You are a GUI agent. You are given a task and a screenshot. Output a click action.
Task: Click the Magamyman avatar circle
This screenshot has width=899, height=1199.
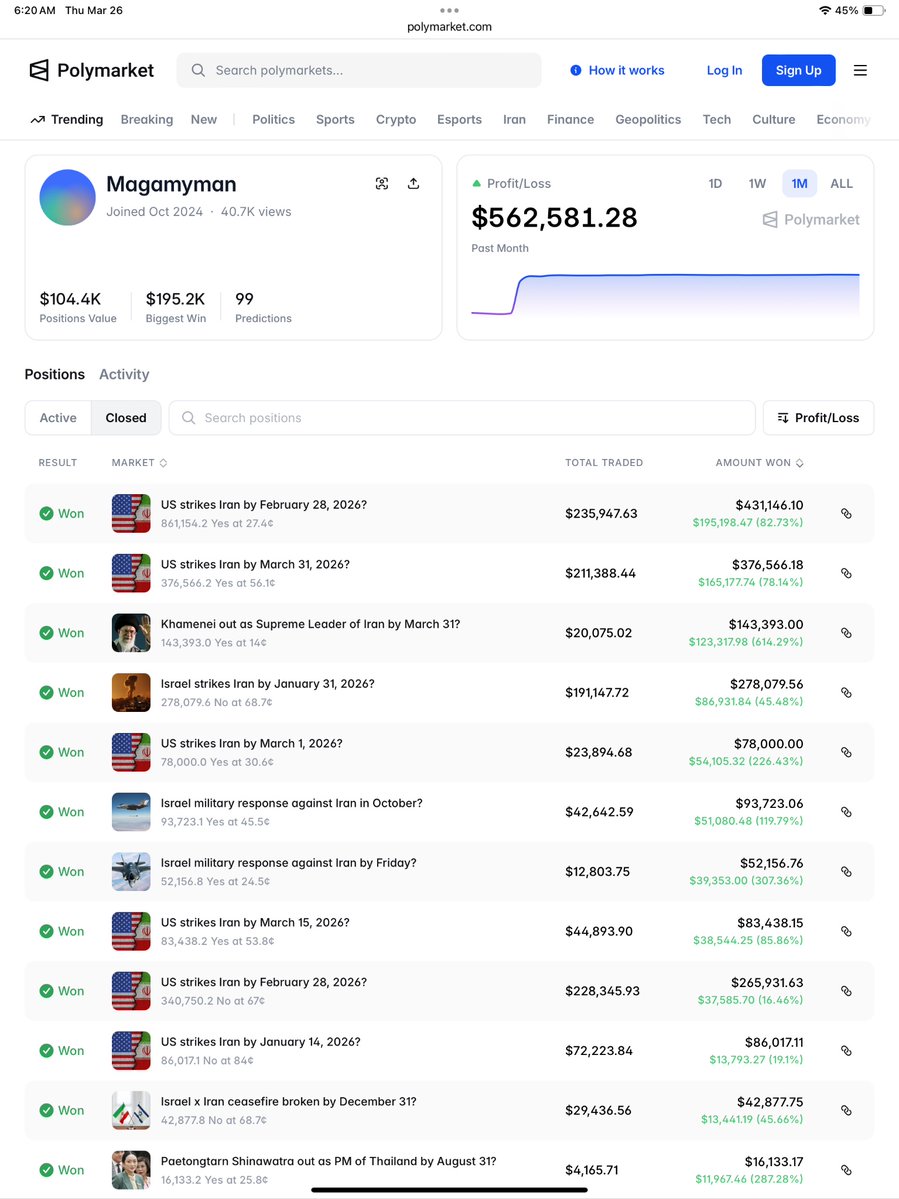[67, 197]
